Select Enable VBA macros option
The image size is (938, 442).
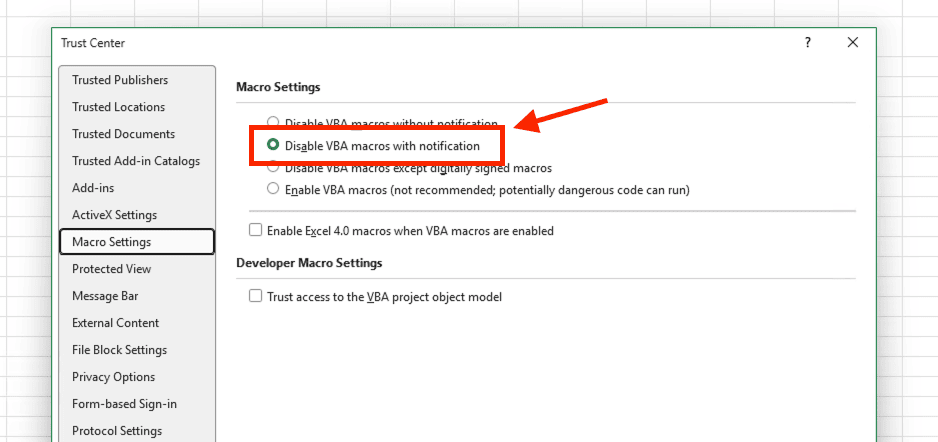tap(273, 189)
